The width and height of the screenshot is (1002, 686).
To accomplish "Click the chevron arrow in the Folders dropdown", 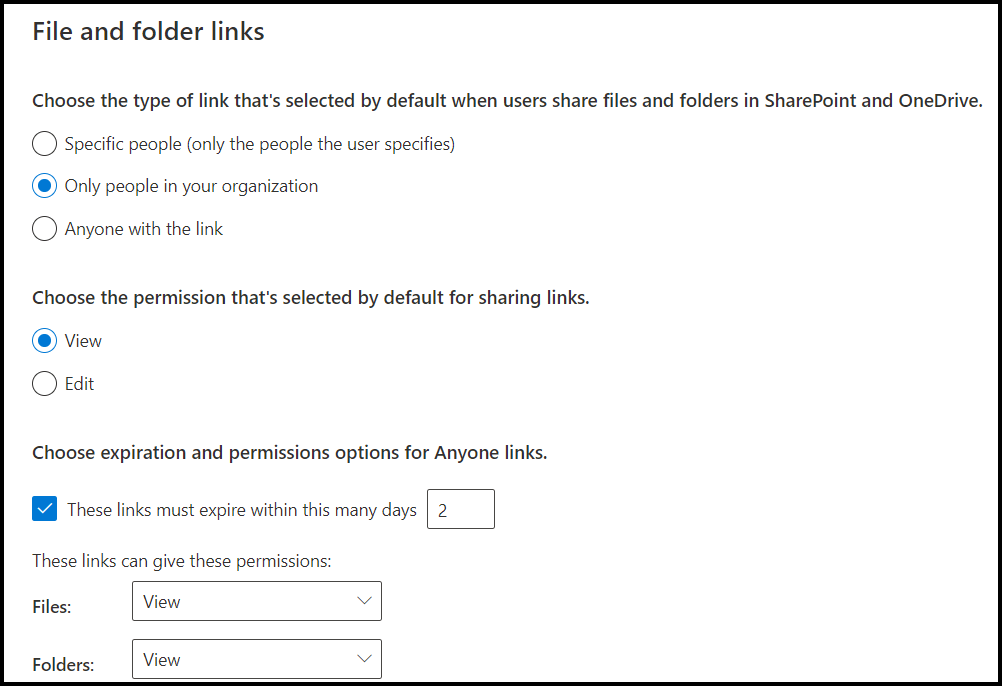I will point(363,660).
